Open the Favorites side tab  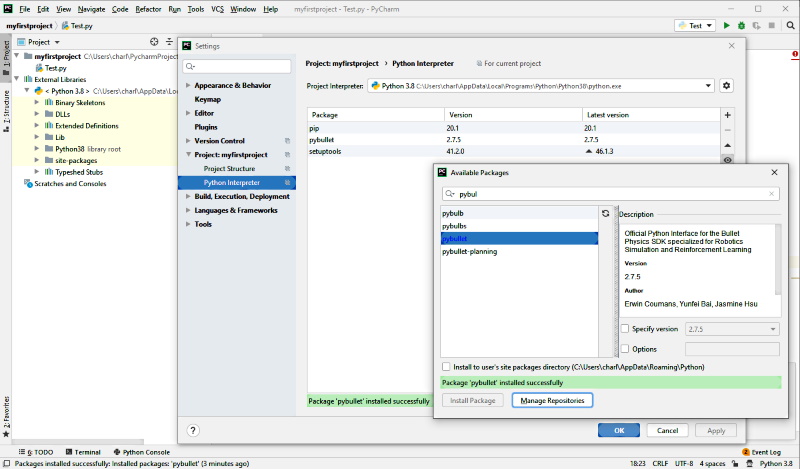[x=6, y=416]
